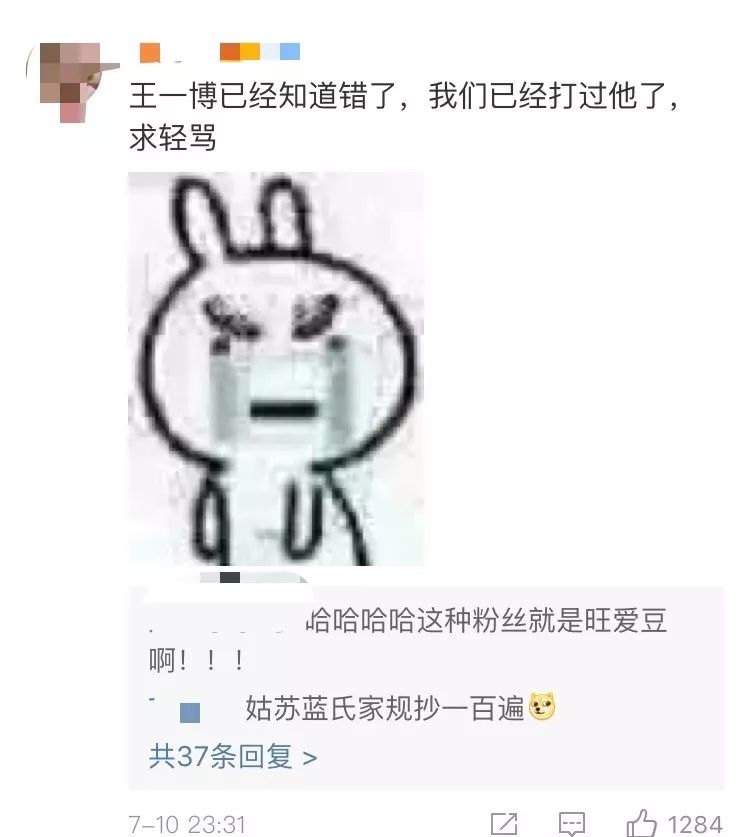Like the comment with thumbs-up icon
The height and width of the screenshot is (837, 750).
[x=642, y=823]
